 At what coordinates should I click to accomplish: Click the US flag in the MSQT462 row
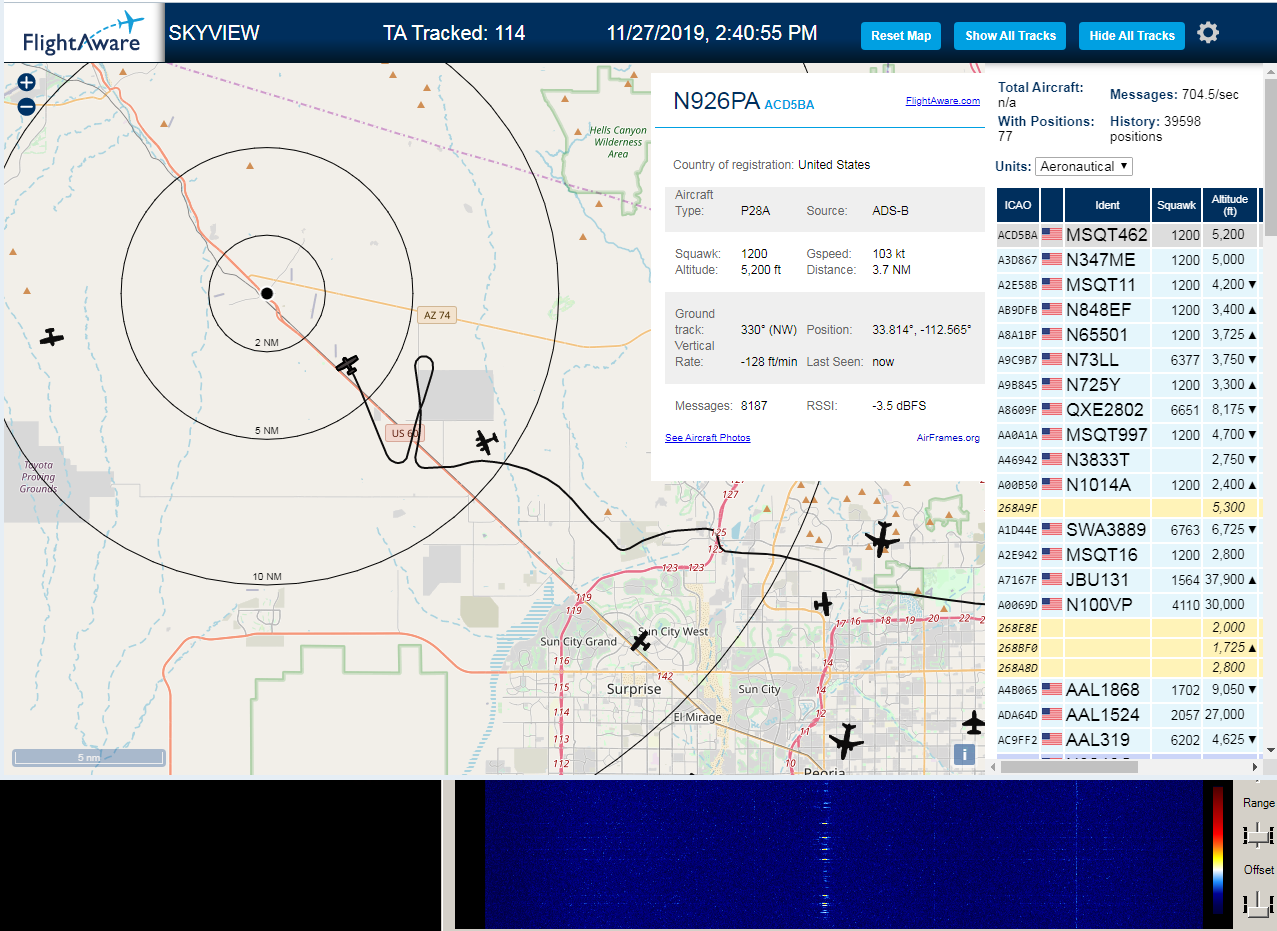(1052, 234)
